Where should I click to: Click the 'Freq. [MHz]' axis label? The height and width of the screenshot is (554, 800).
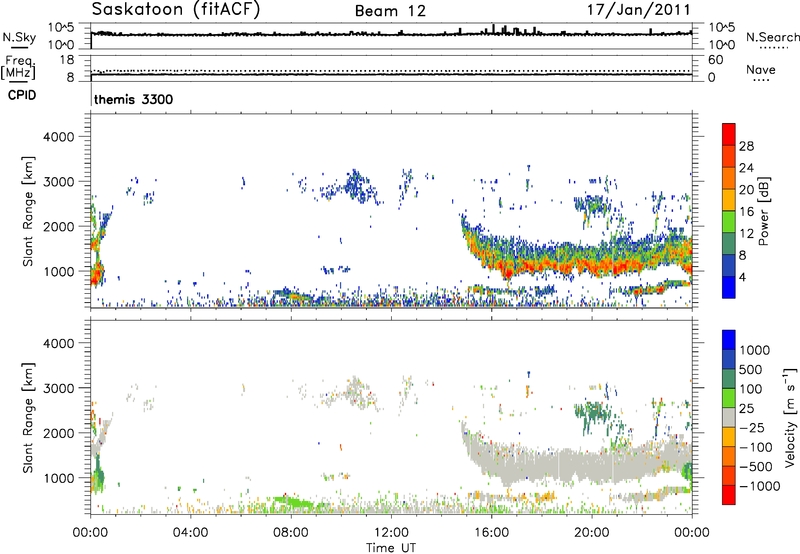point(19,67)
